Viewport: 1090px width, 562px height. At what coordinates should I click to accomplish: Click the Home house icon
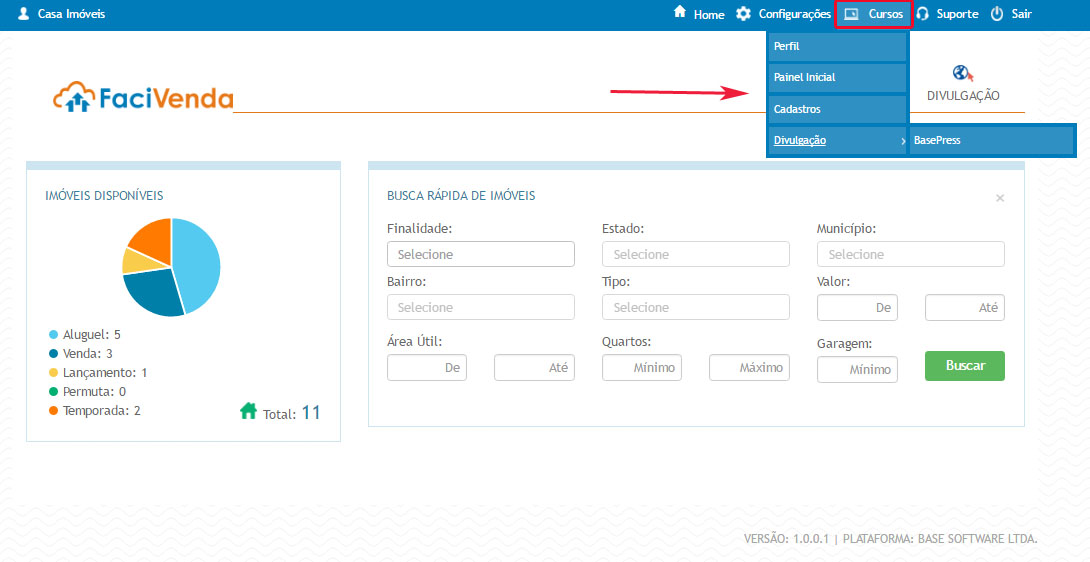(680, 13)
